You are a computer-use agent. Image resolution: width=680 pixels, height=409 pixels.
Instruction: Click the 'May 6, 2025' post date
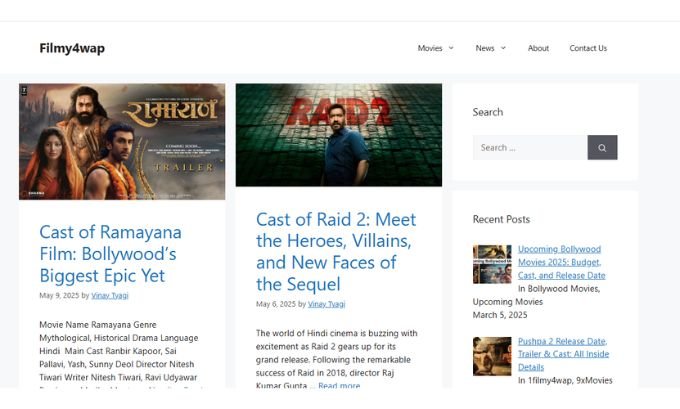(276, 304)
